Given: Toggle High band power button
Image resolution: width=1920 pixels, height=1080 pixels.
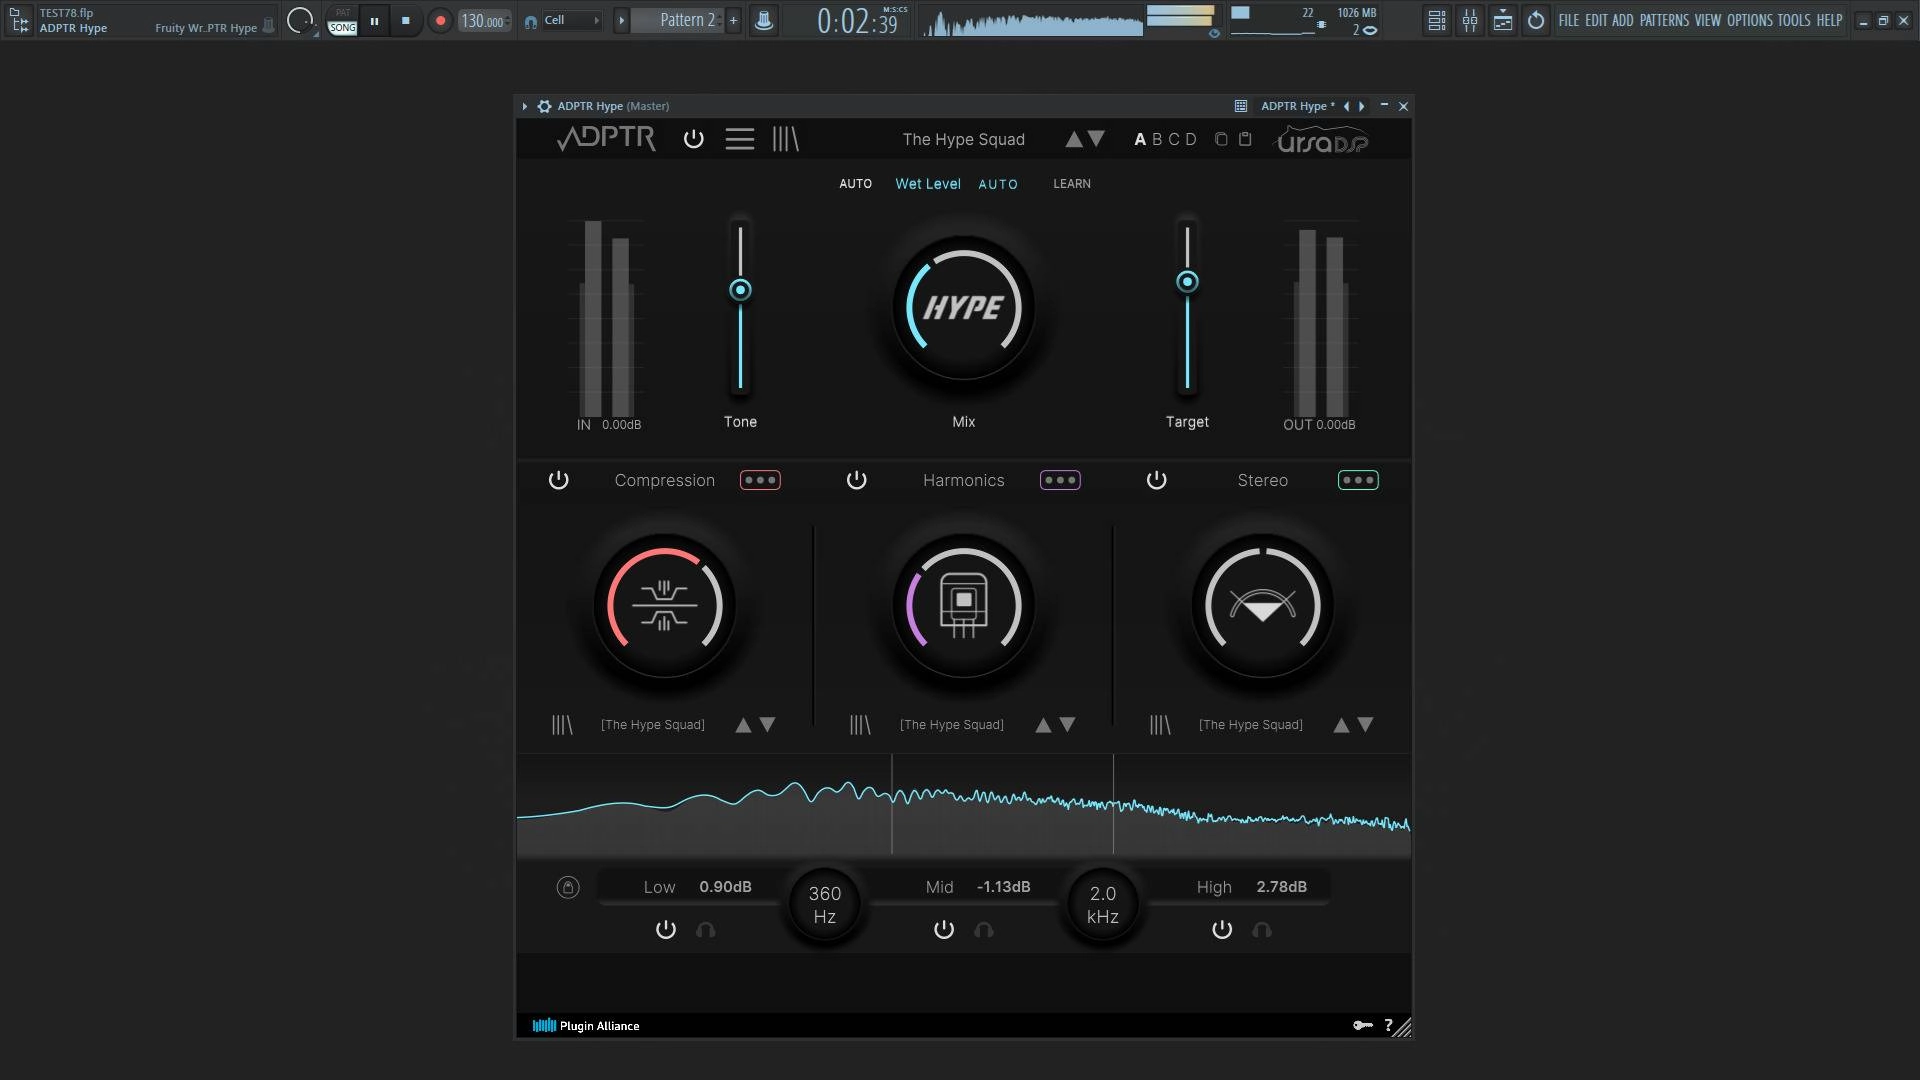Looking at the screenshot, I should coord(1222,930).
